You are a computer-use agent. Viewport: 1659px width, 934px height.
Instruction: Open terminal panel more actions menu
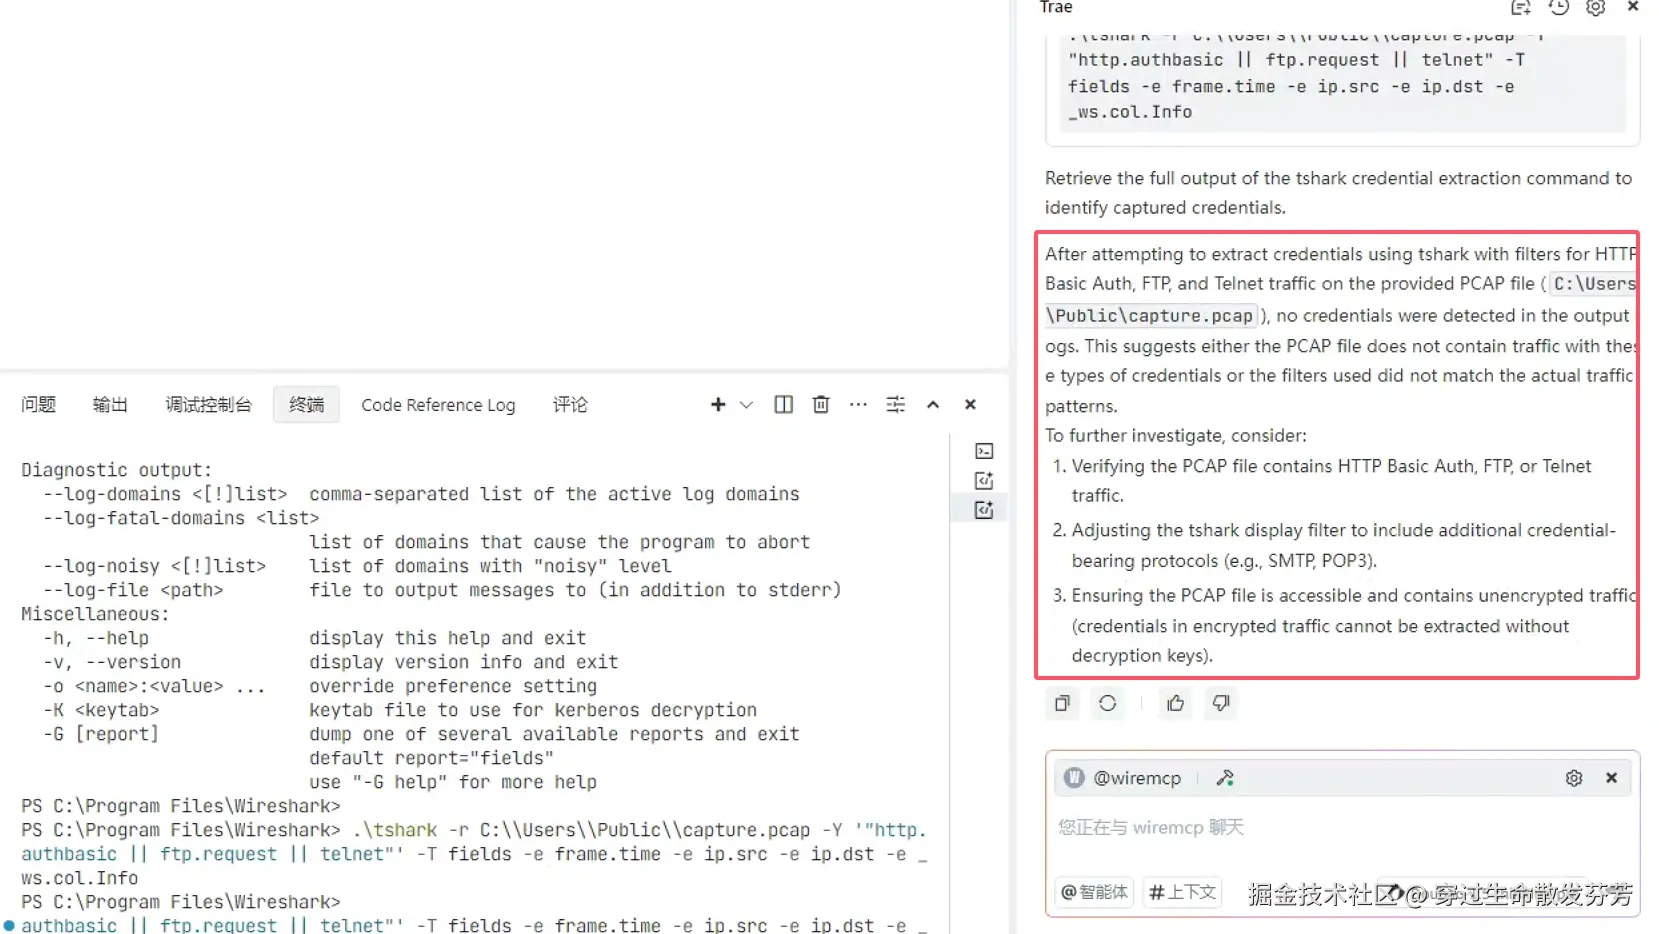(858, 404)
